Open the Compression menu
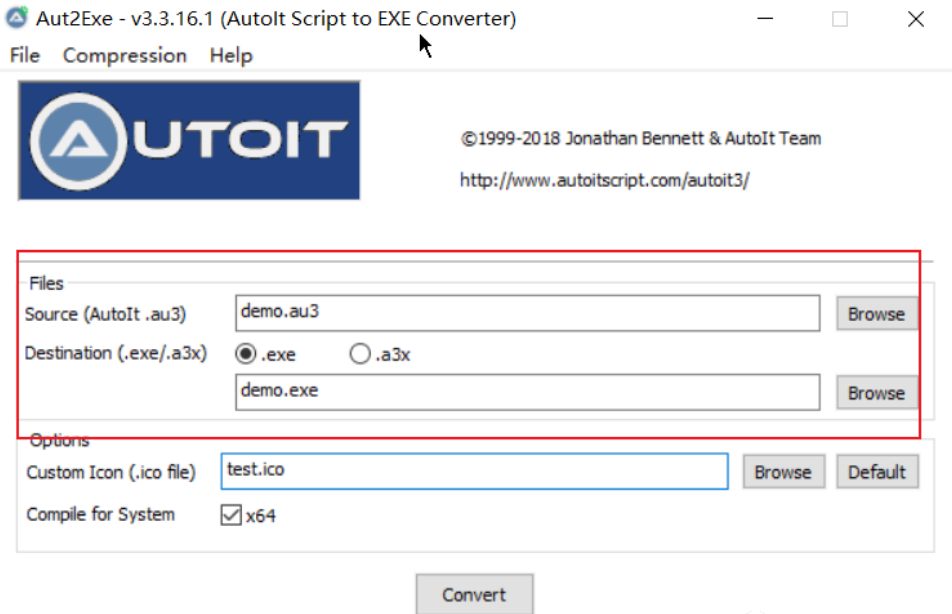Viewport: 952px width, 614px height. click(124, 55)
